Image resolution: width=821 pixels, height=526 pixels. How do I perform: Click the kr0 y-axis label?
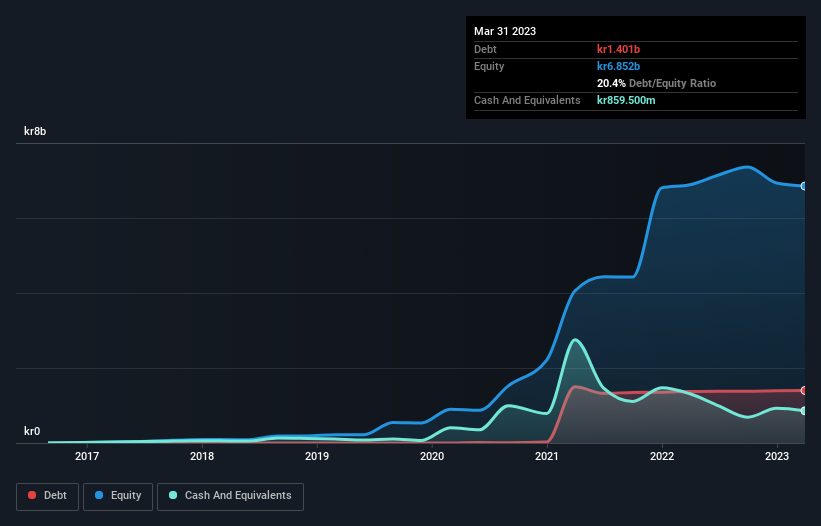pos(32,431)
